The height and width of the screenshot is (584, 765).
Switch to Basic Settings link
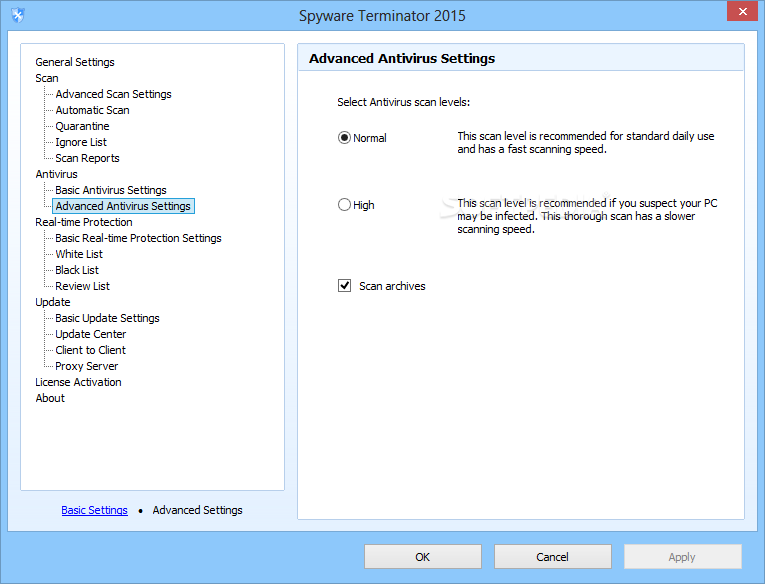click(x=95, y=510)
